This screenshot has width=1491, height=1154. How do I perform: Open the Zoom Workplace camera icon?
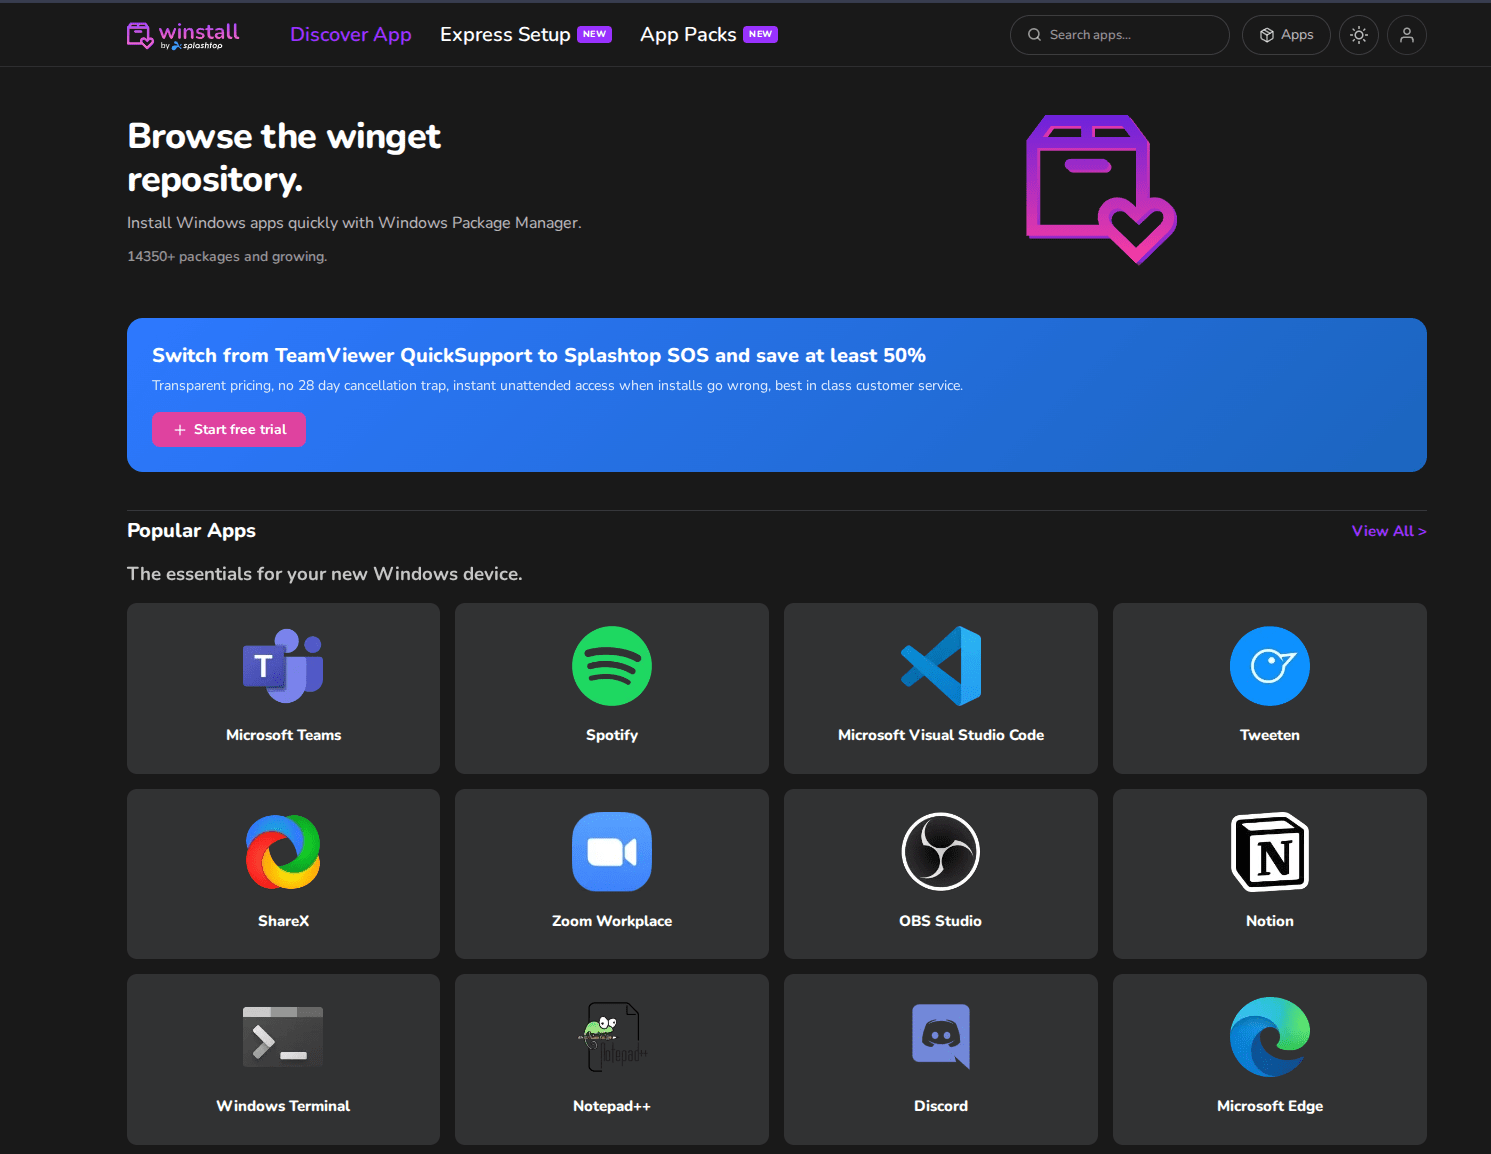pyautogui.click(x=612, y=852)
